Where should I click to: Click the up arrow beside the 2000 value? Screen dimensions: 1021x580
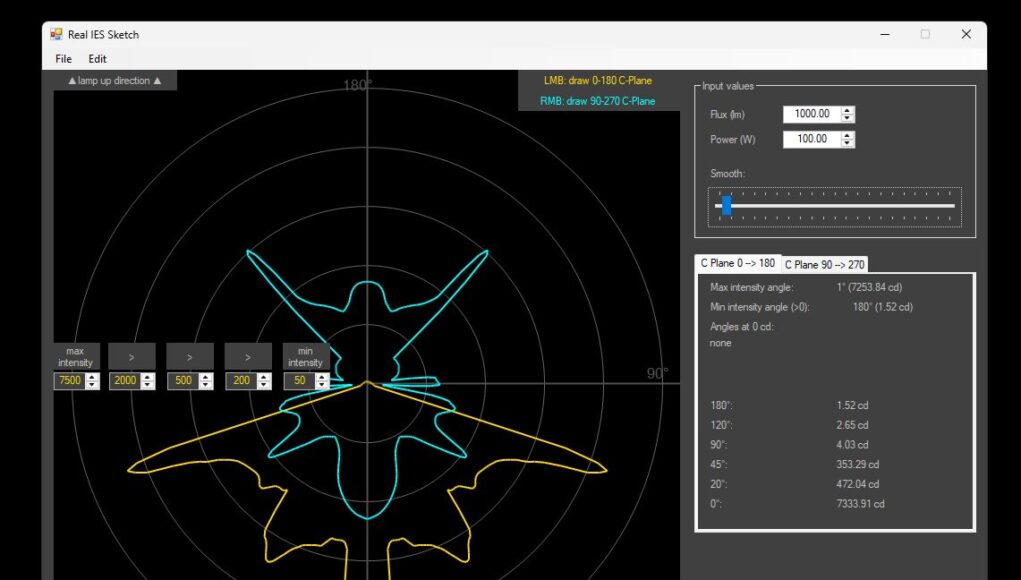(148, 377)
